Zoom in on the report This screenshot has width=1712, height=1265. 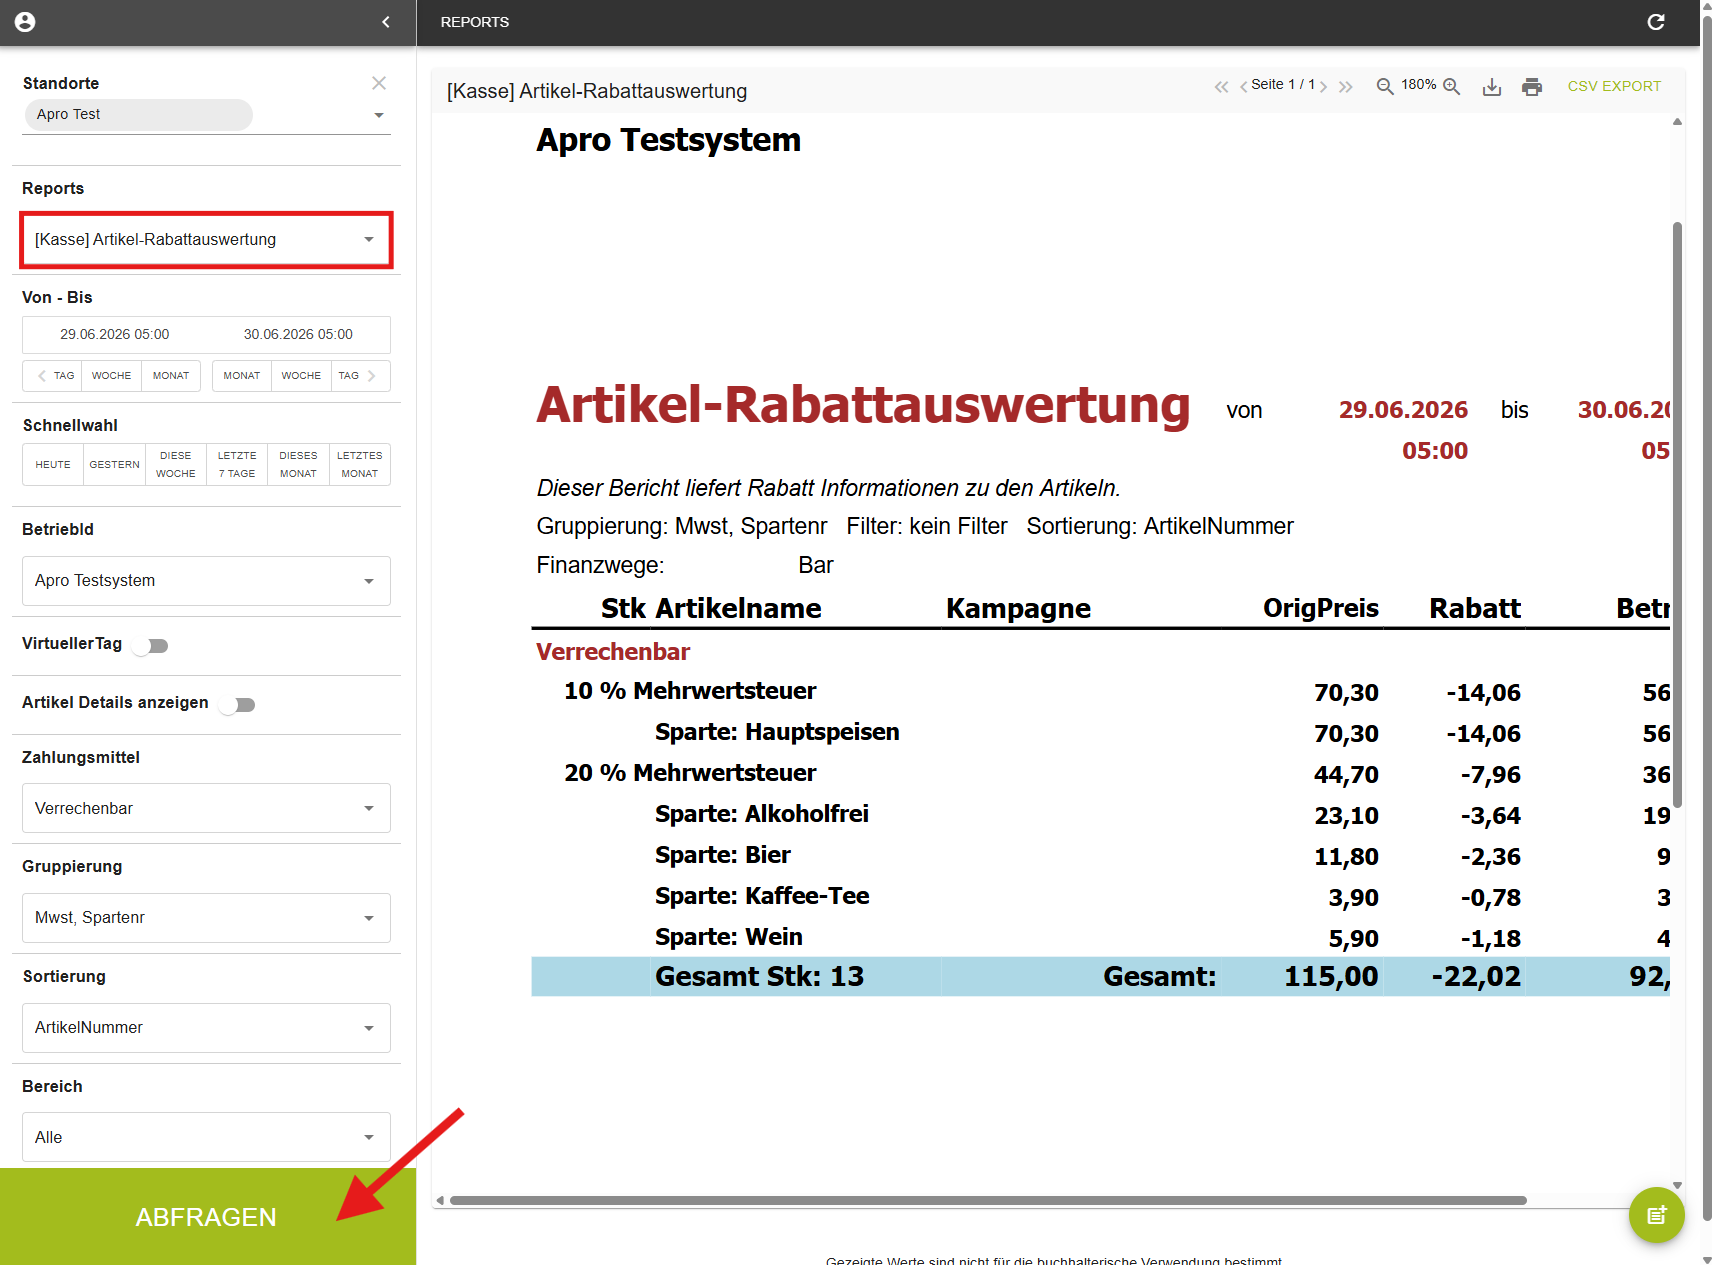click(x=1452, y=87)
